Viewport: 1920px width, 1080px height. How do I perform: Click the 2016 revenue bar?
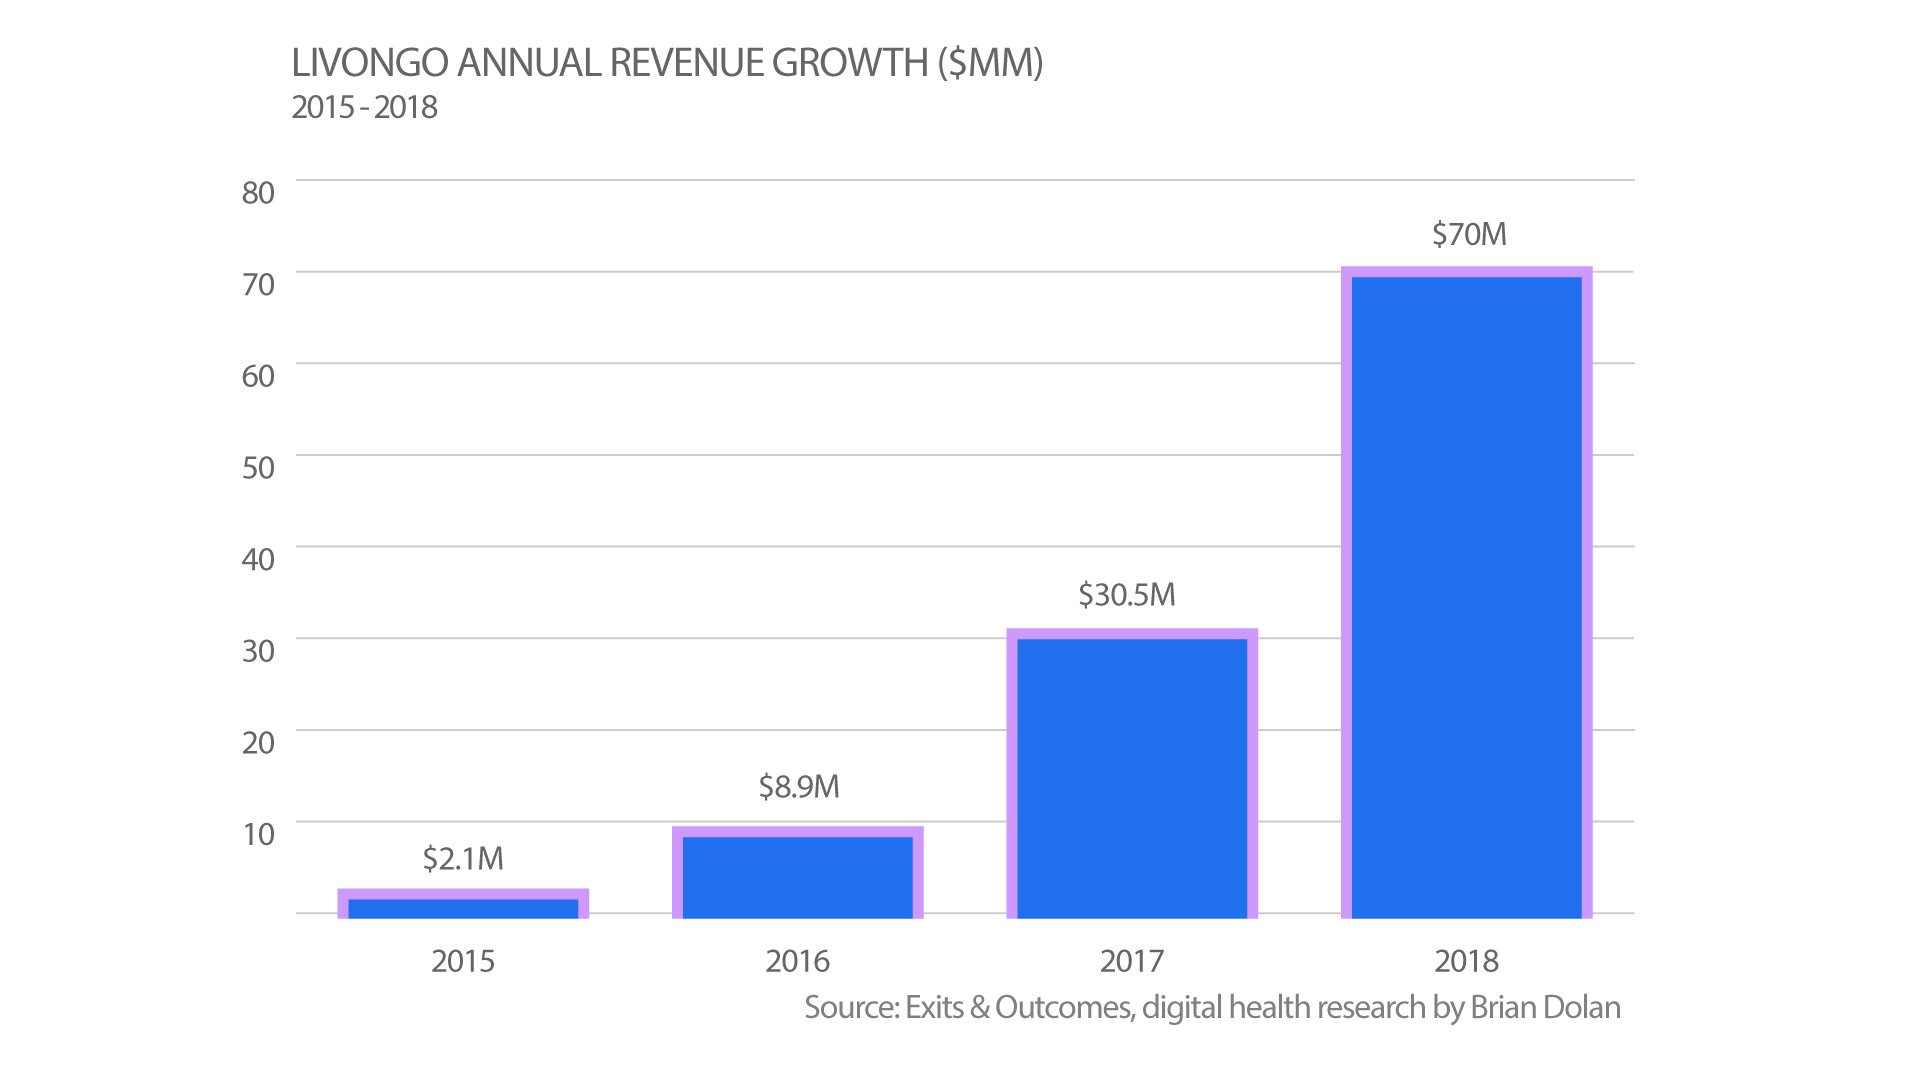[x=797, y=872]
